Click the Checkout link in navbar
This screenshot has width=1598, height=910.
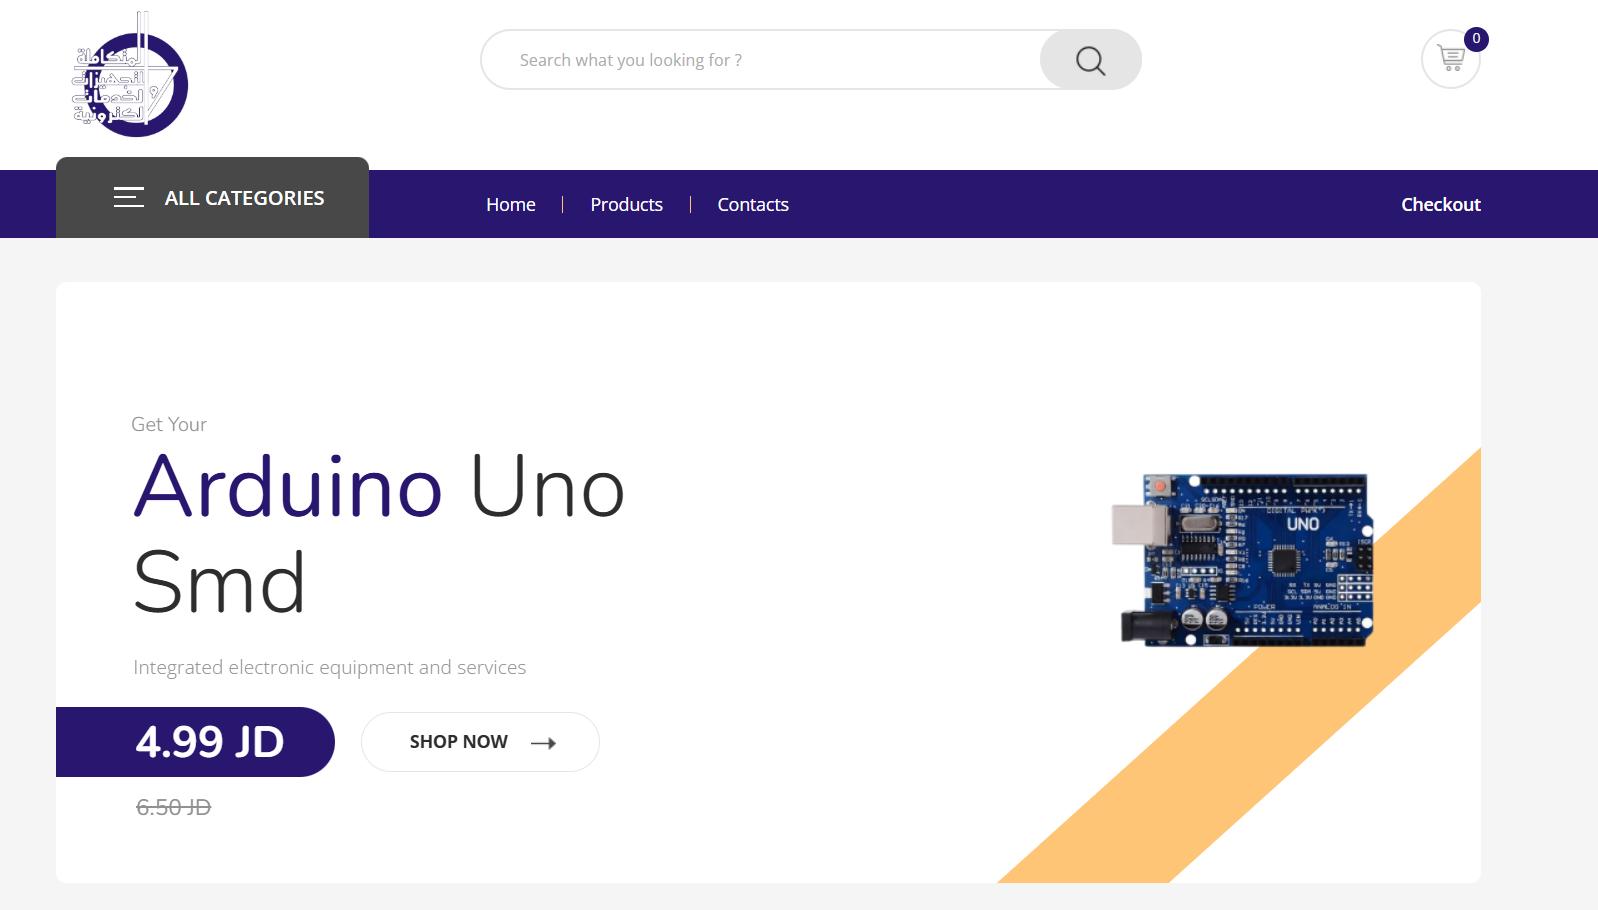1440,205
